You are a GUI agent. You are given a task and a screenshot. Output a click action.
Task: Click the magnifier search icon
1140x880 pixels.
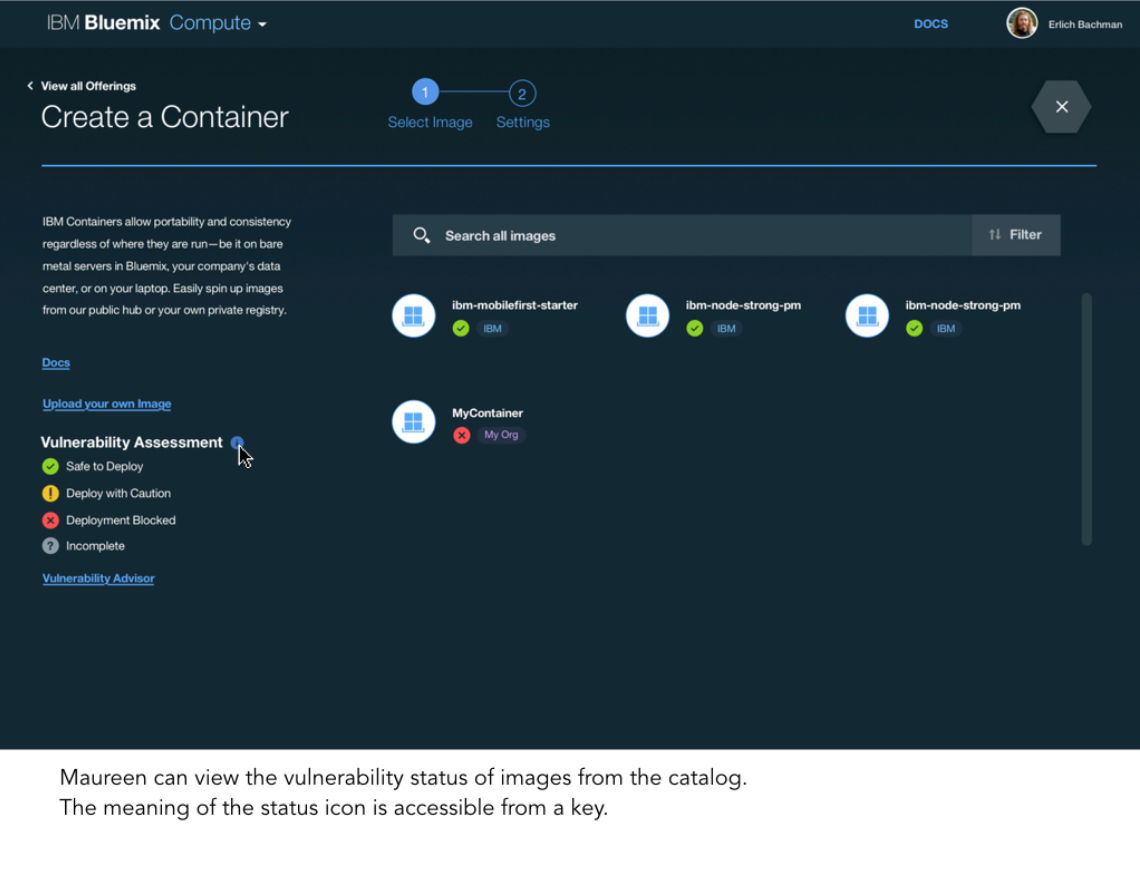[421, 235]
